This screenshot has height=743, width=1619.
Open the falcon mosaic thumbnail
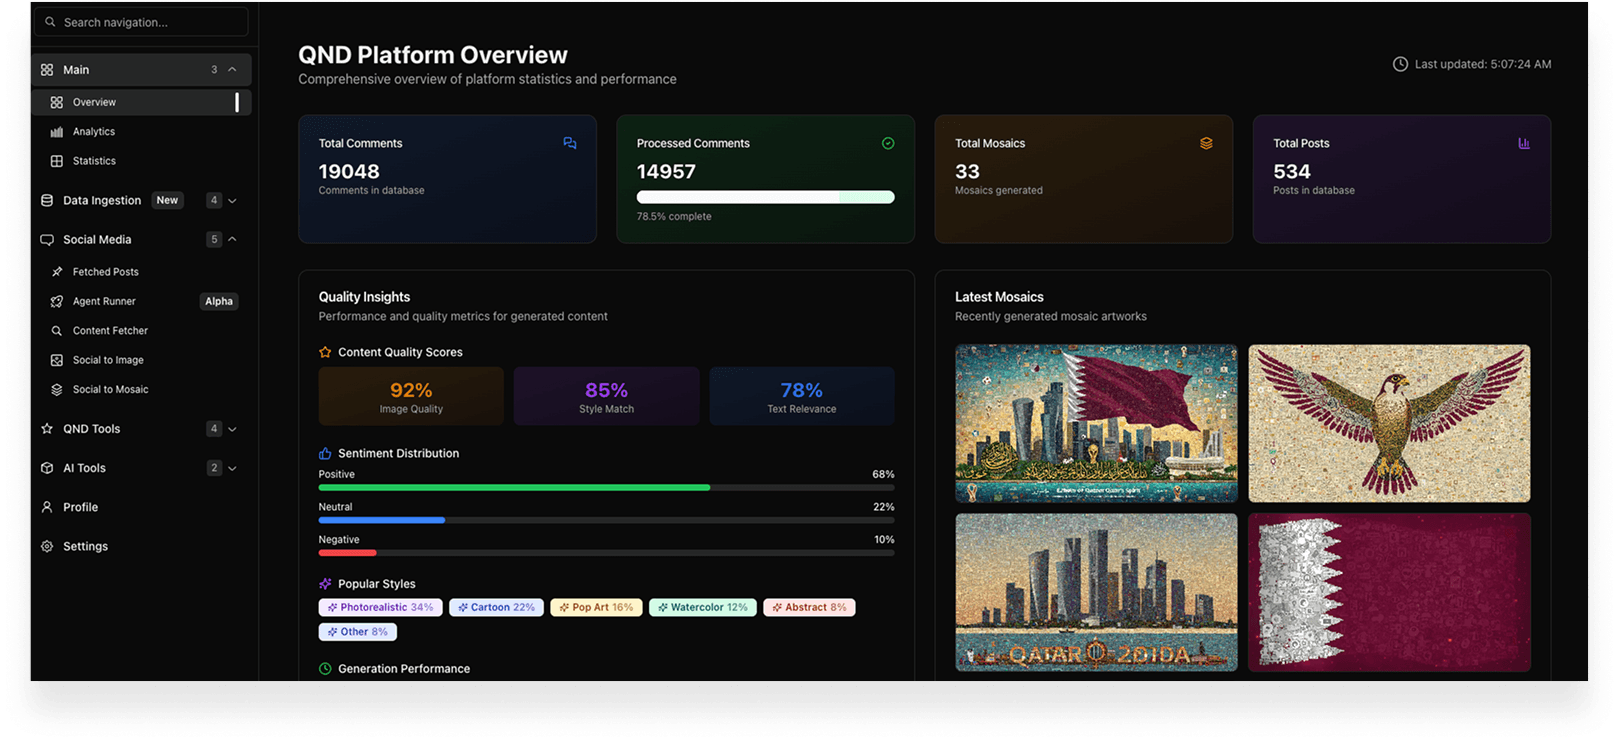tap(1389, 423)
